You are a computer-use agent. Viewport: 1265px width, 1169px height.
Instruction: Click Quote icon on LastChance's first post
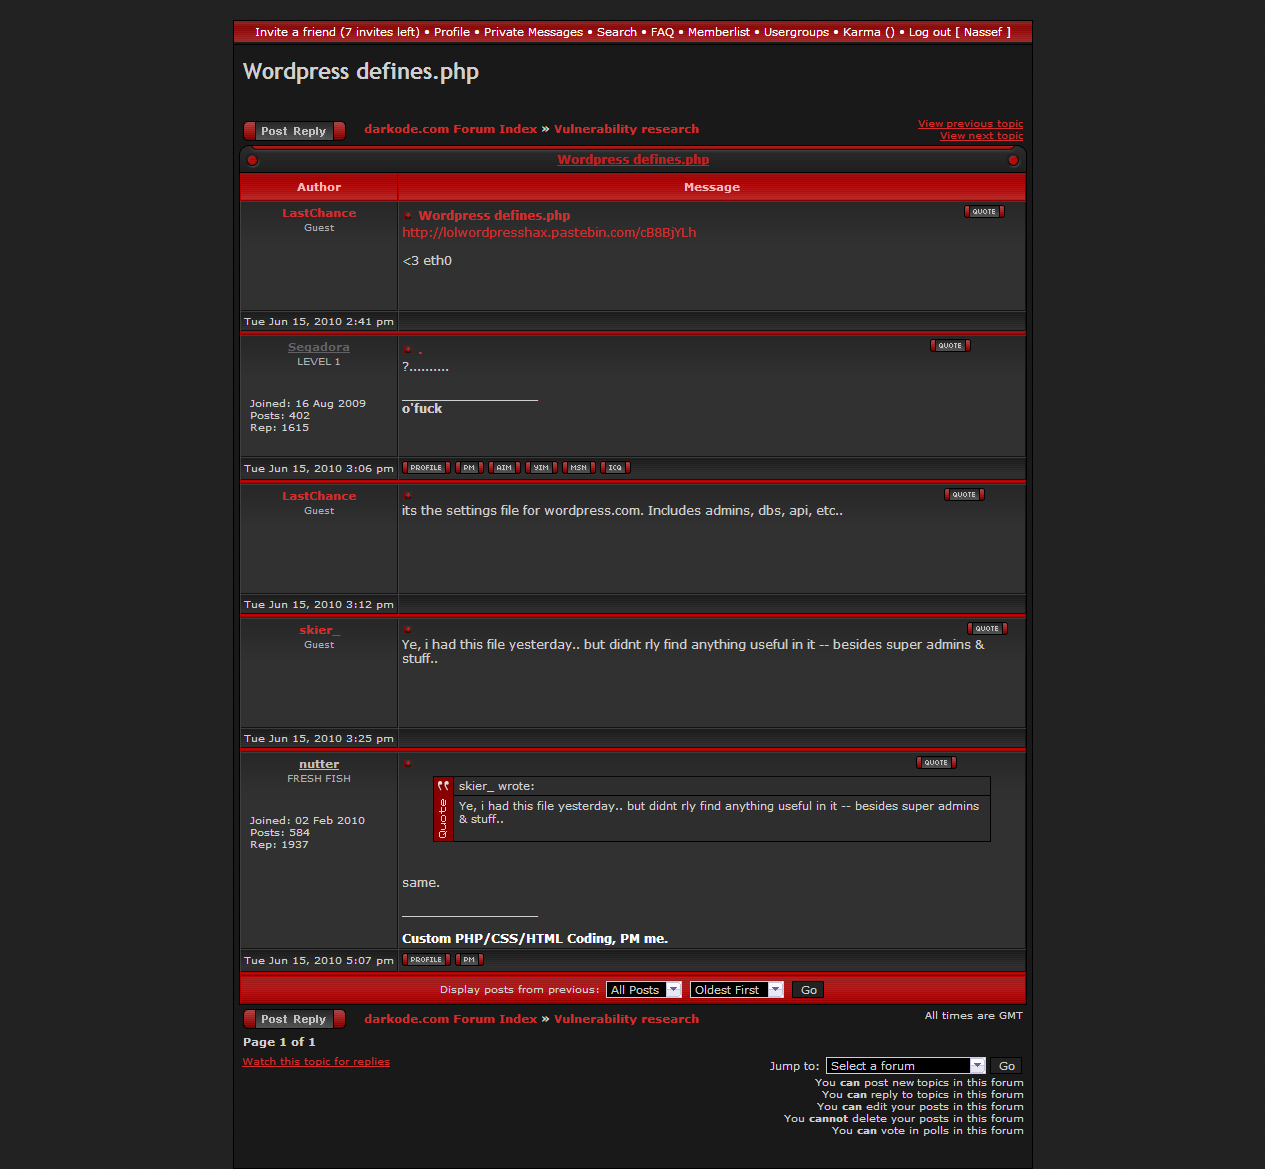click(x=984, y=212)
